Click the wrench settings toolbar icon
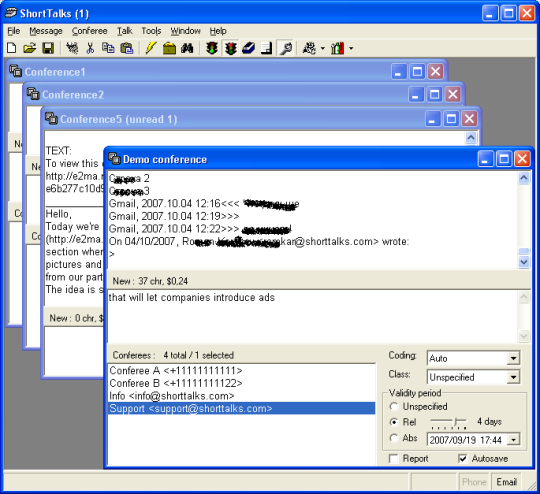The width and height of the screenshot is (540, 494). [x=285, y=48]
